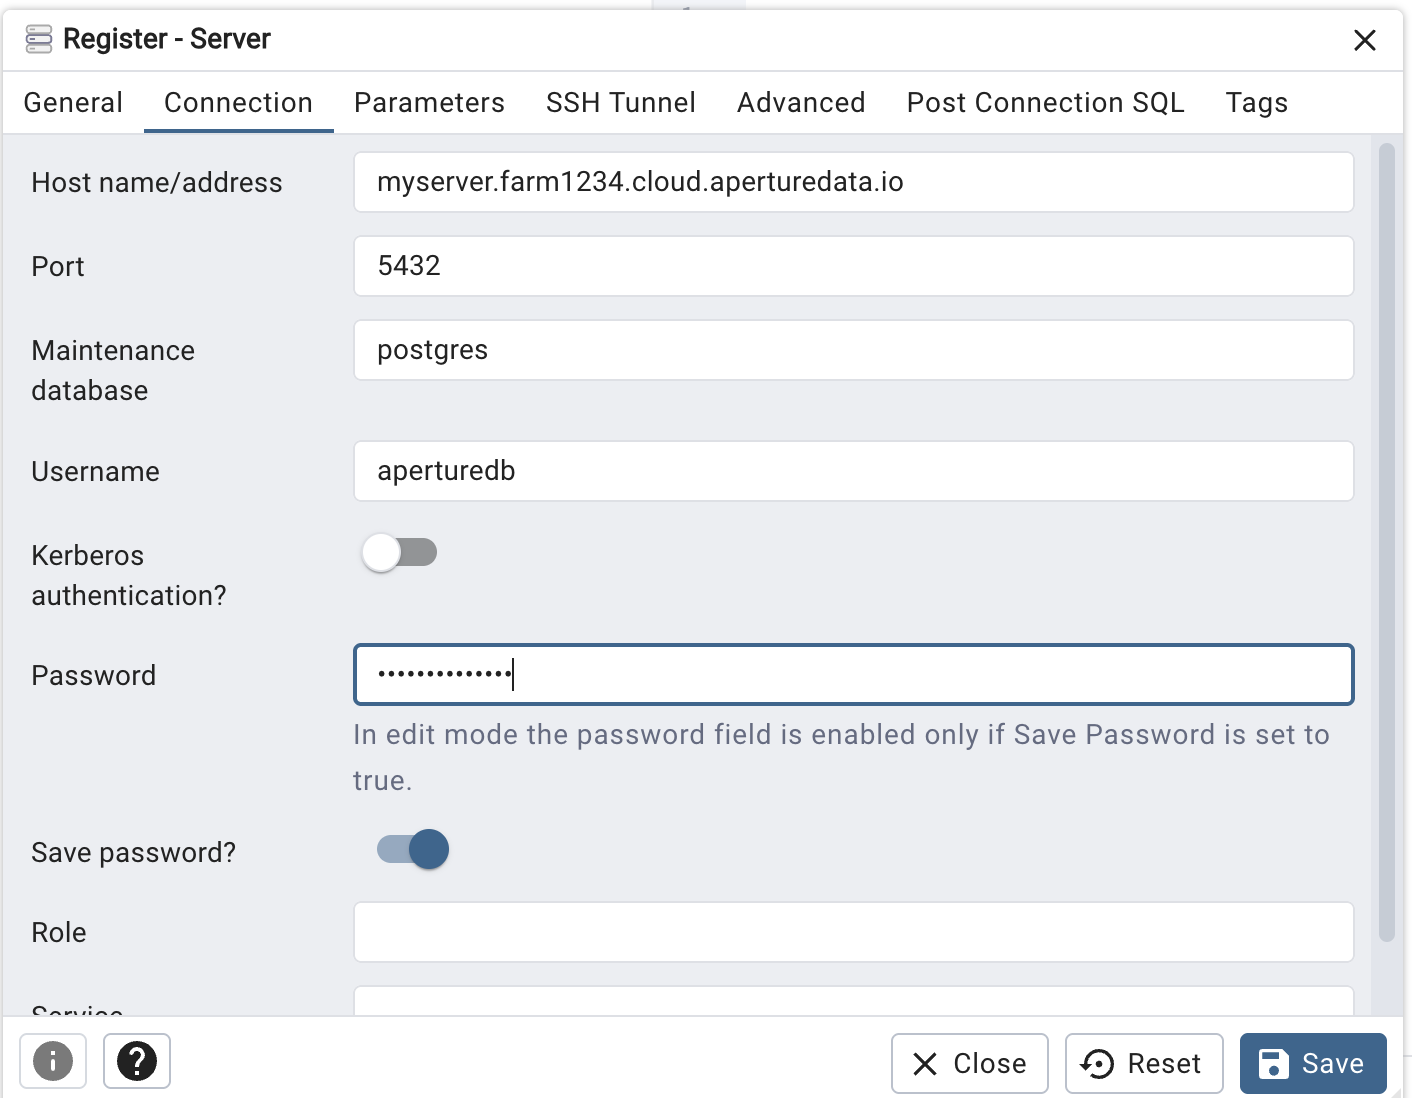Image resolution: width=1412 pixels, height=1098 pixels.
Task: Click the server icon beside Register - Server
Action: pos(39,40)
